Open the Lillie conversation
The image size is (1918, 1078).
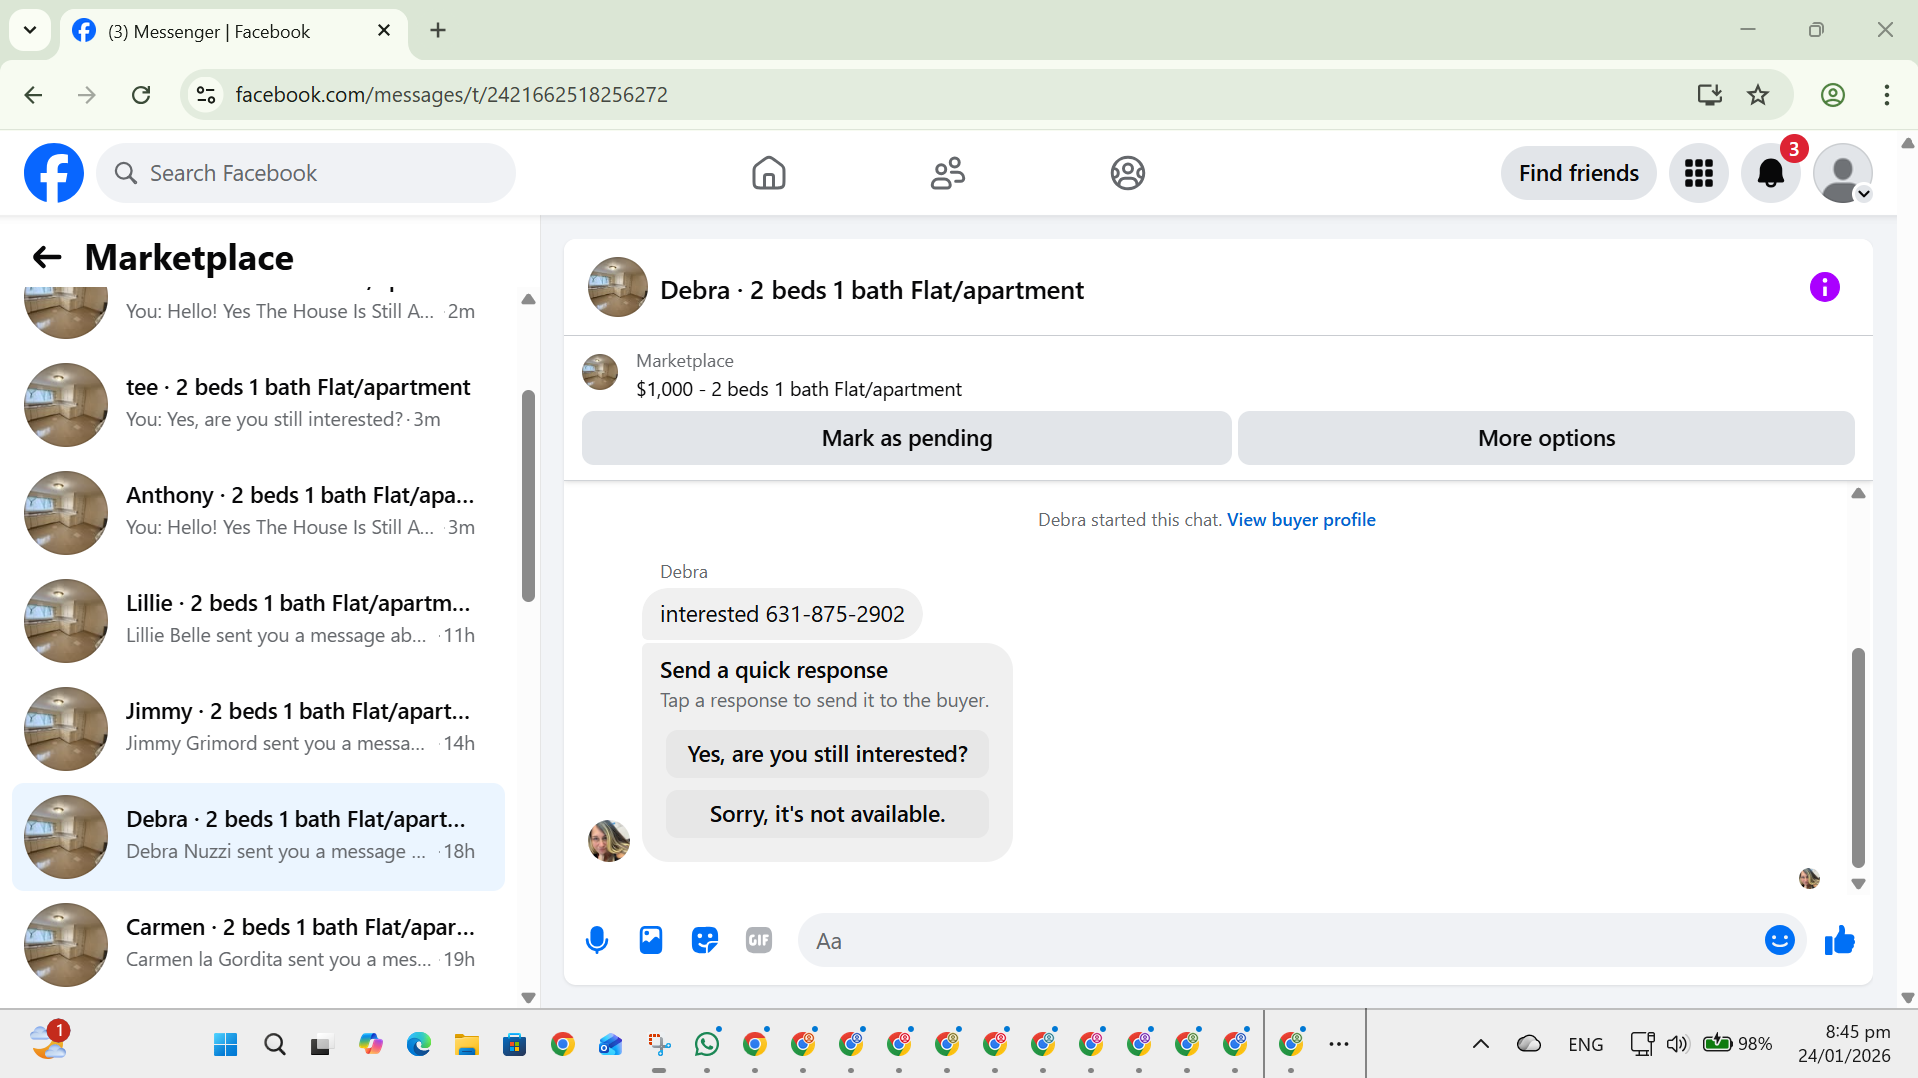click(x=258, y=620)
